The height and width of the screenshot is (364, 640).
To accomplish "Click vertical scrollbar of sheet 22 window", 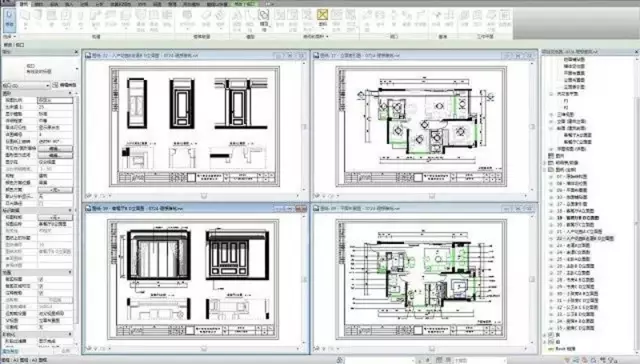I will [x=304, y=127].
